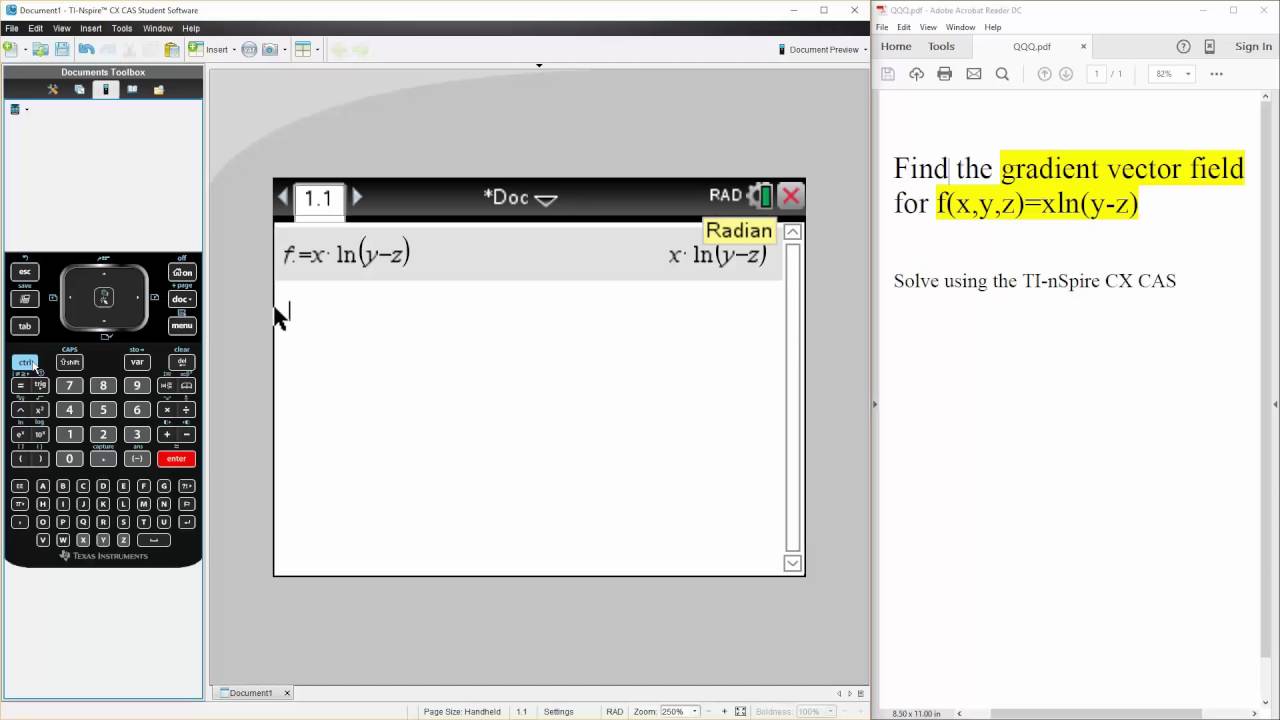Click the esc key on the keypad
Viewport: 1280px width, 720px height.
point(25,272)
